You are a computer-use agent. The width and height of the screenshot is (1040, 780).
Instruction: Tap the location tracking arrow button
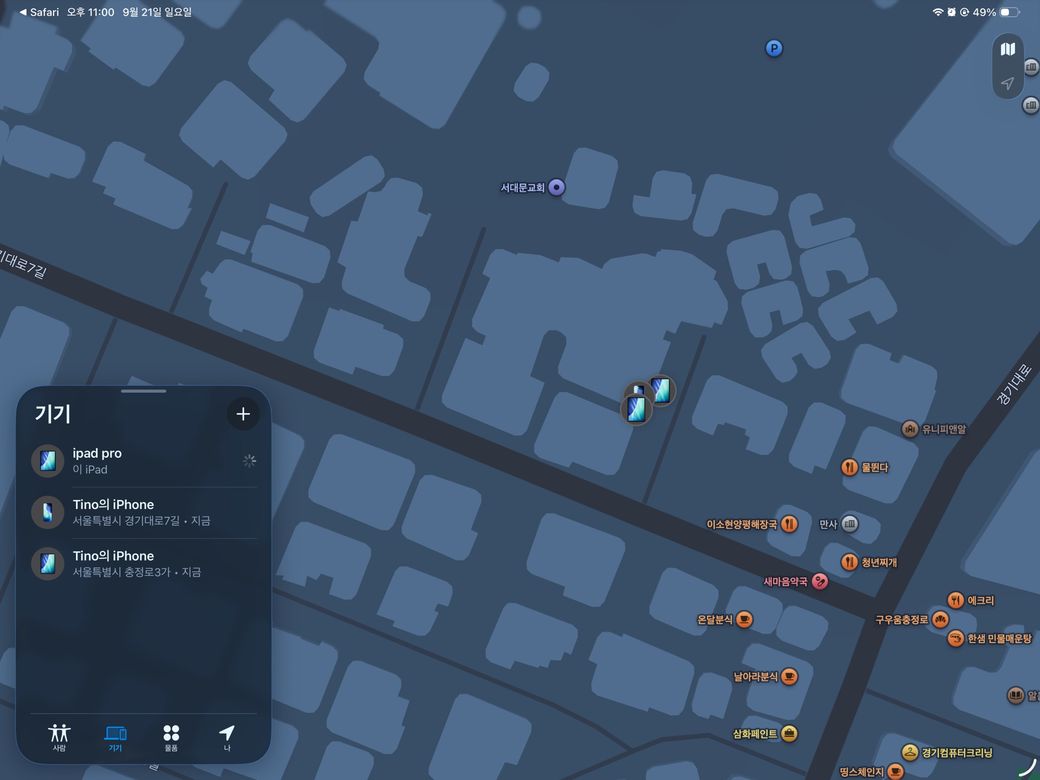point(1008,83)
